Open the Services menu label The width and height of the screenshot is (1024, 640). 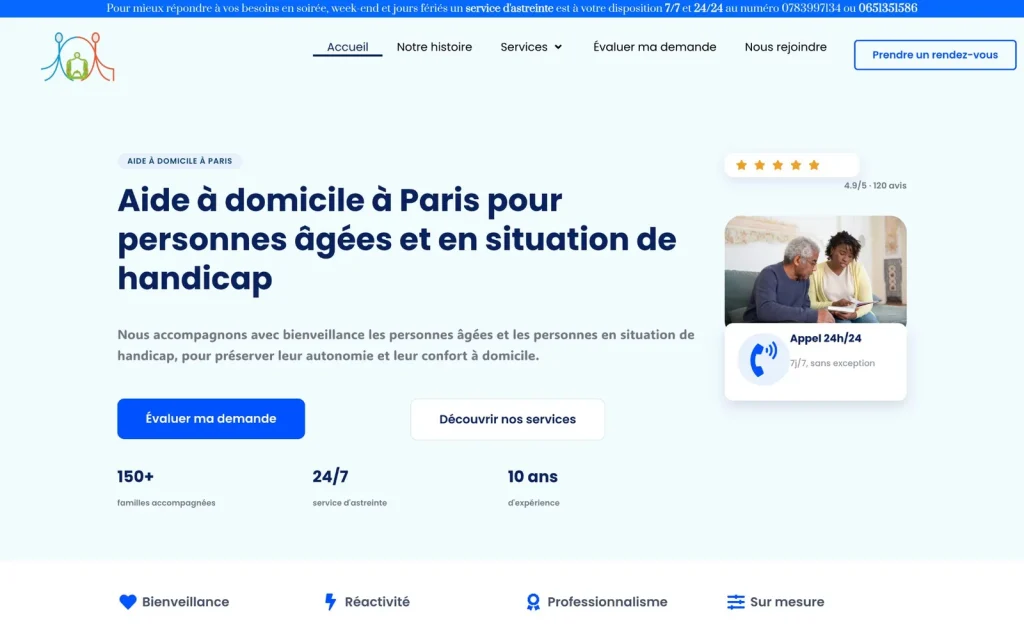tap(524, 47)
